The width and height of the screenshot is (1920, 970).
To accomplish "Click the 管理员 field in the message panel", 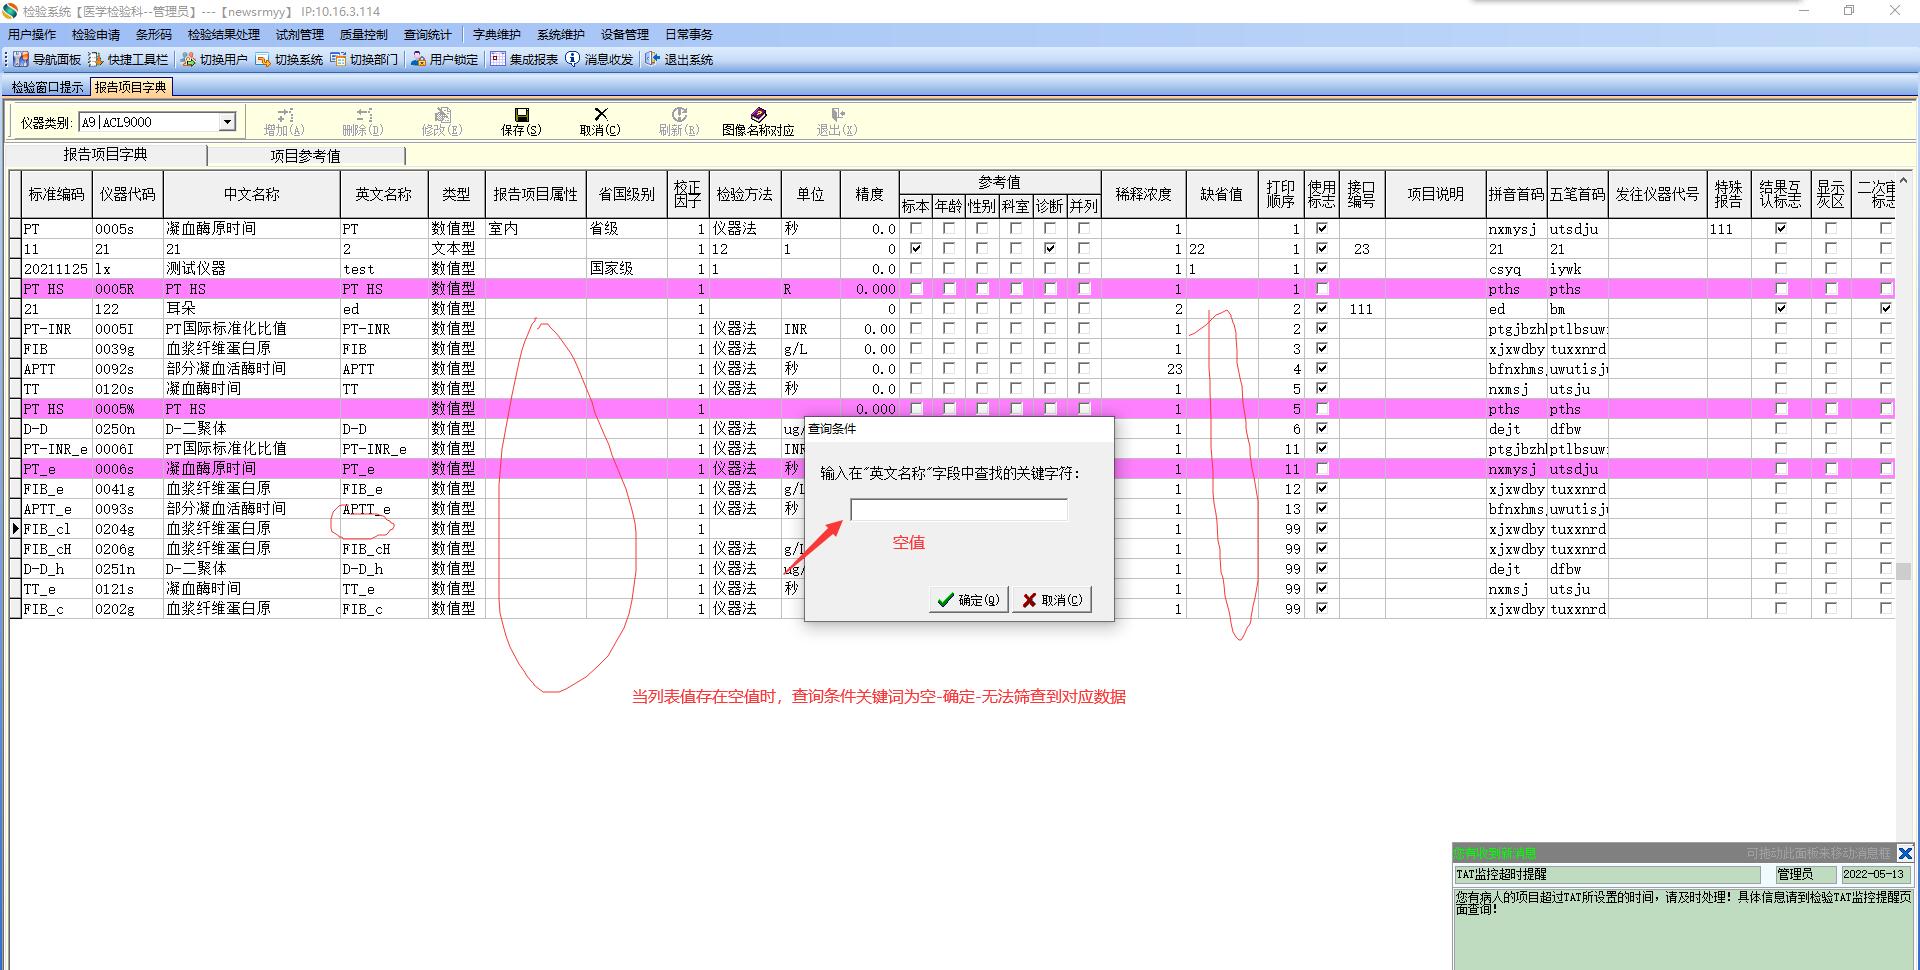I will [x=1805, y=874].
